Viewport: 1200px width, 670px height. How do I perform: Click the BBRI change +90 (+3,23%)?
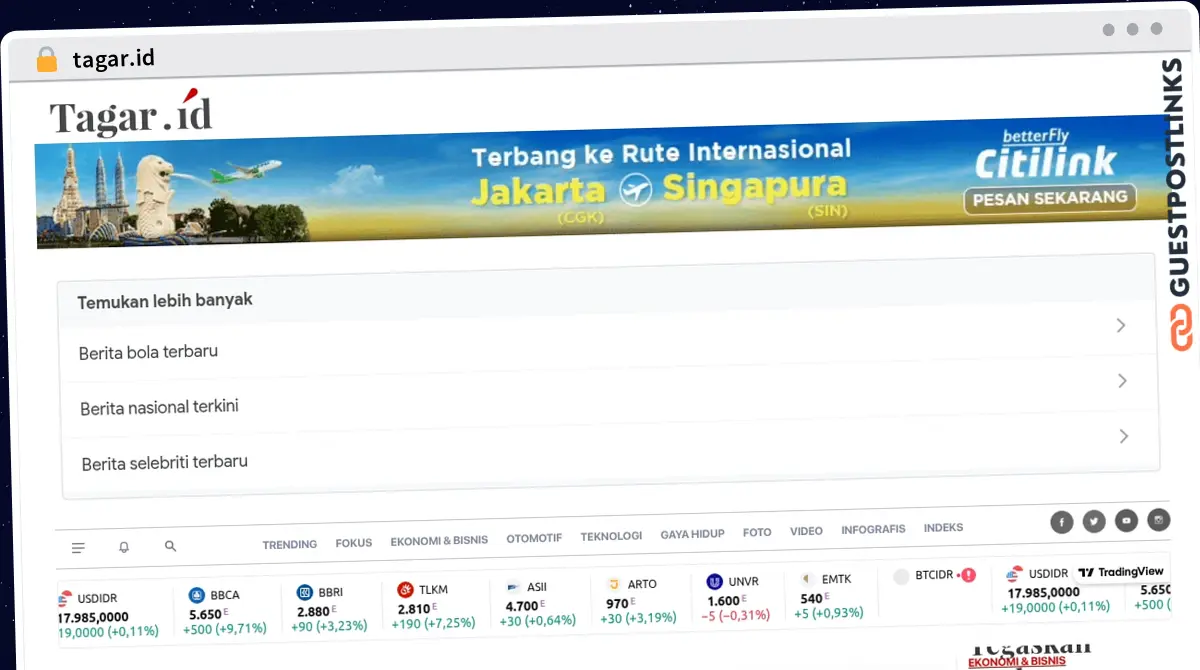click(x=329, y=626)
